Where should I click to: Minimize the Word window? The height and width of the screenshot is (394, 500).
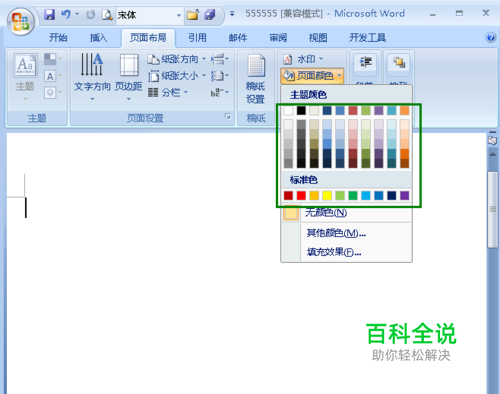tap(433, 14)
